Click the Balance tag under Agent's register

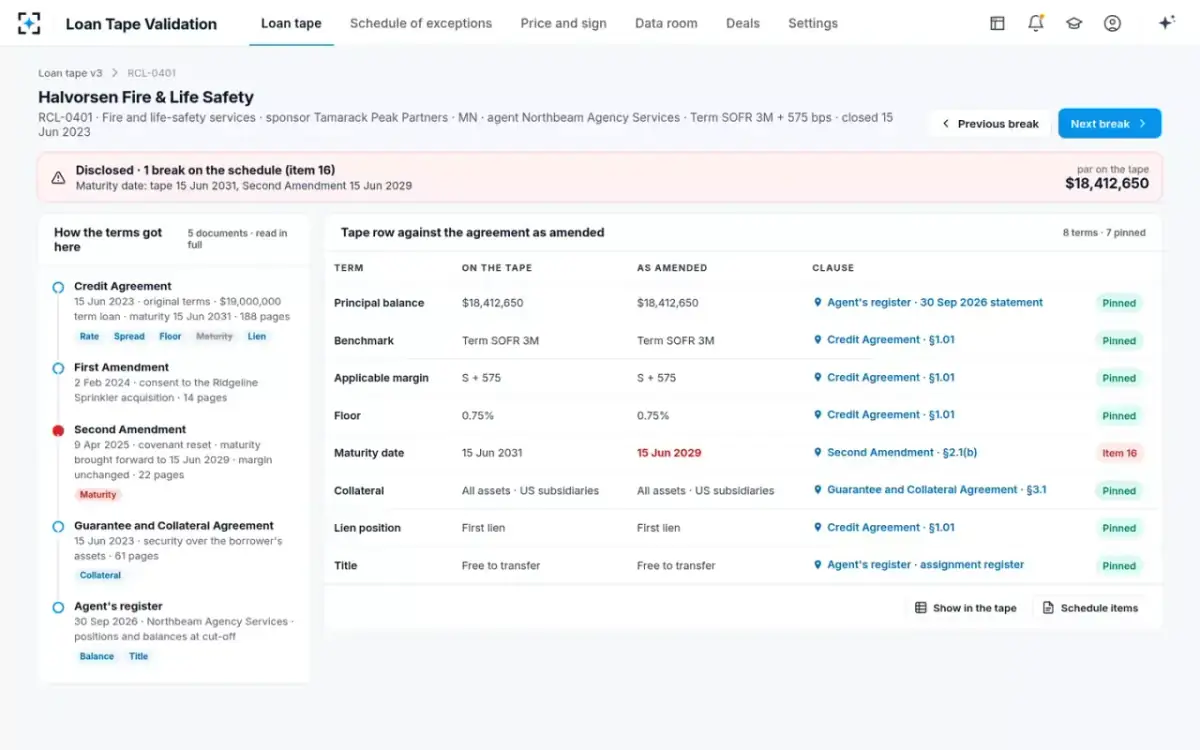[x=97, y=657]
